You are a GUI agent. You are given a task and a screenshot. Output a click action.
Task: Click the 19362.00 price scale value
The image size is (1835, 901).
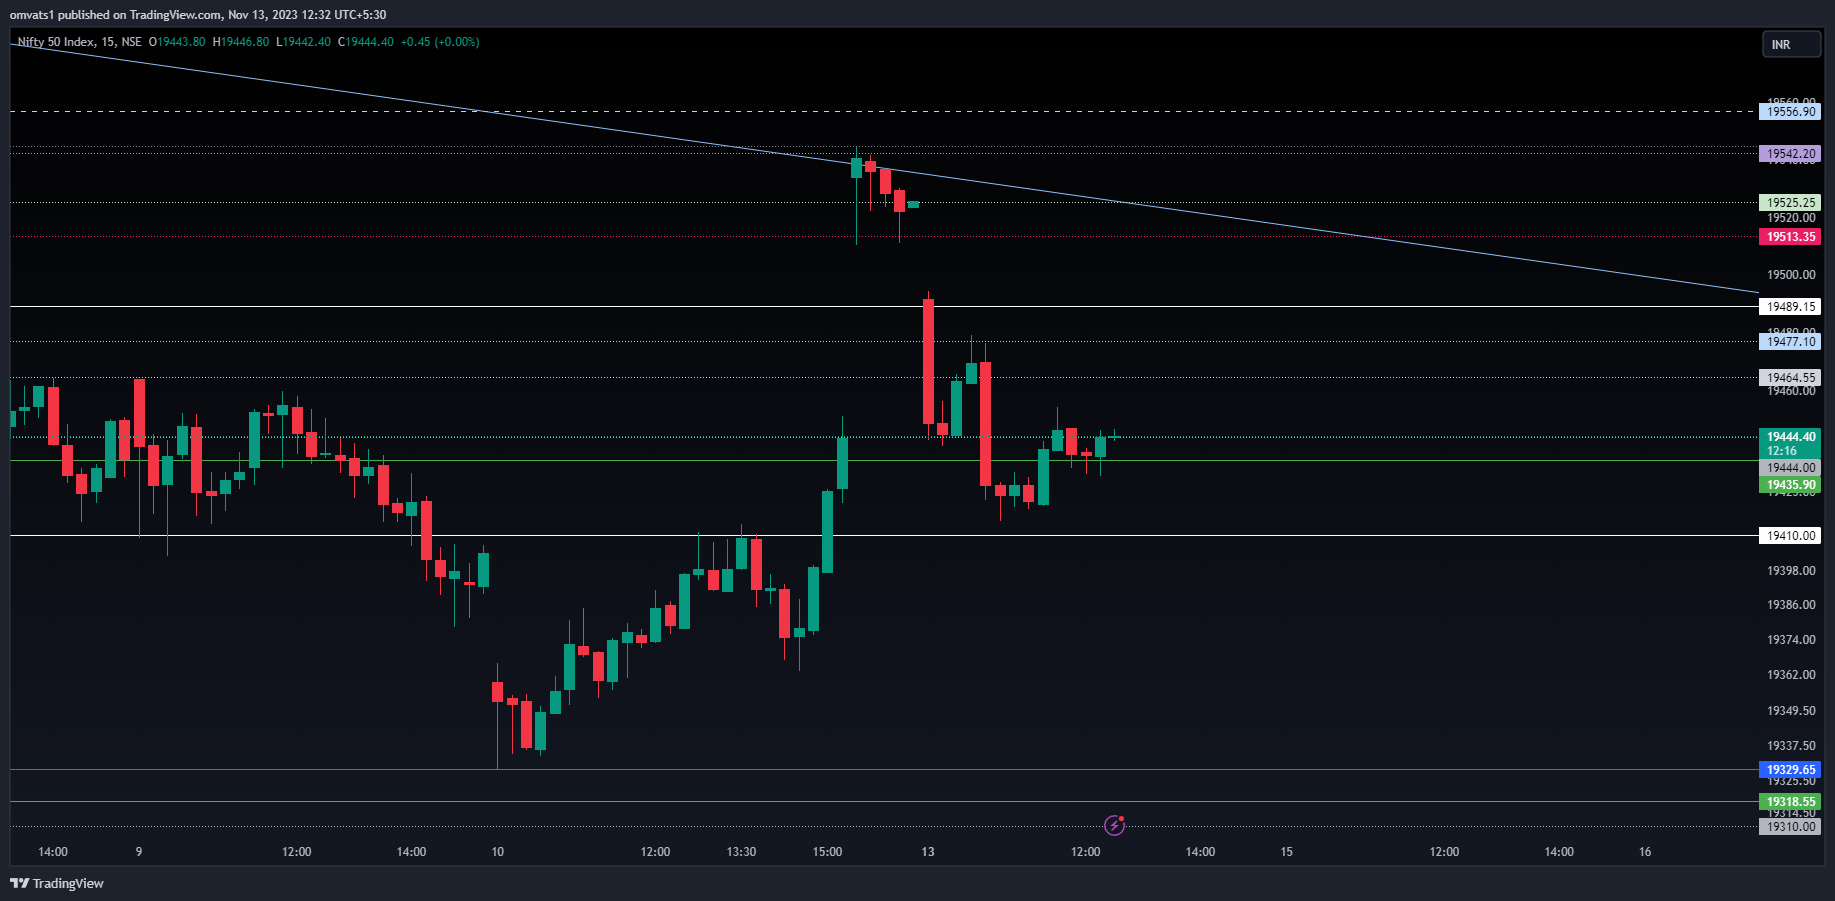pos(1791,675)
